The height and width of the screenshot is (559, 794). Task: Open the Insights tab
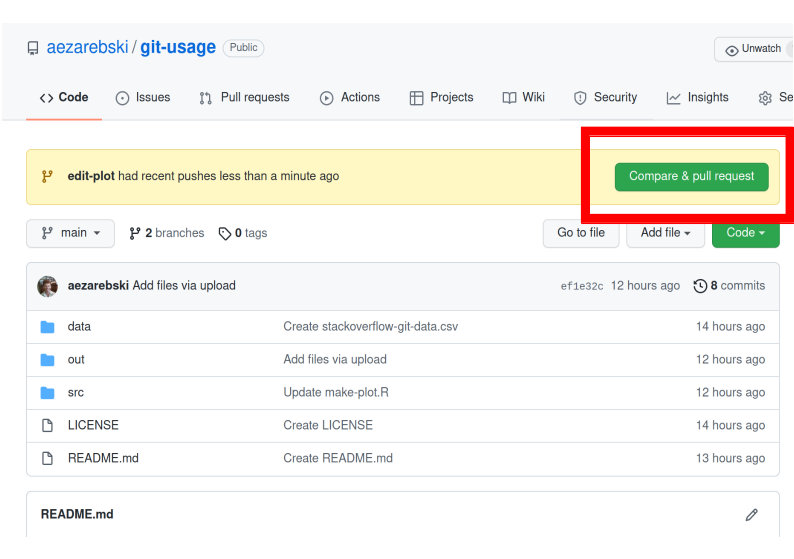click(x=697, y=97)
